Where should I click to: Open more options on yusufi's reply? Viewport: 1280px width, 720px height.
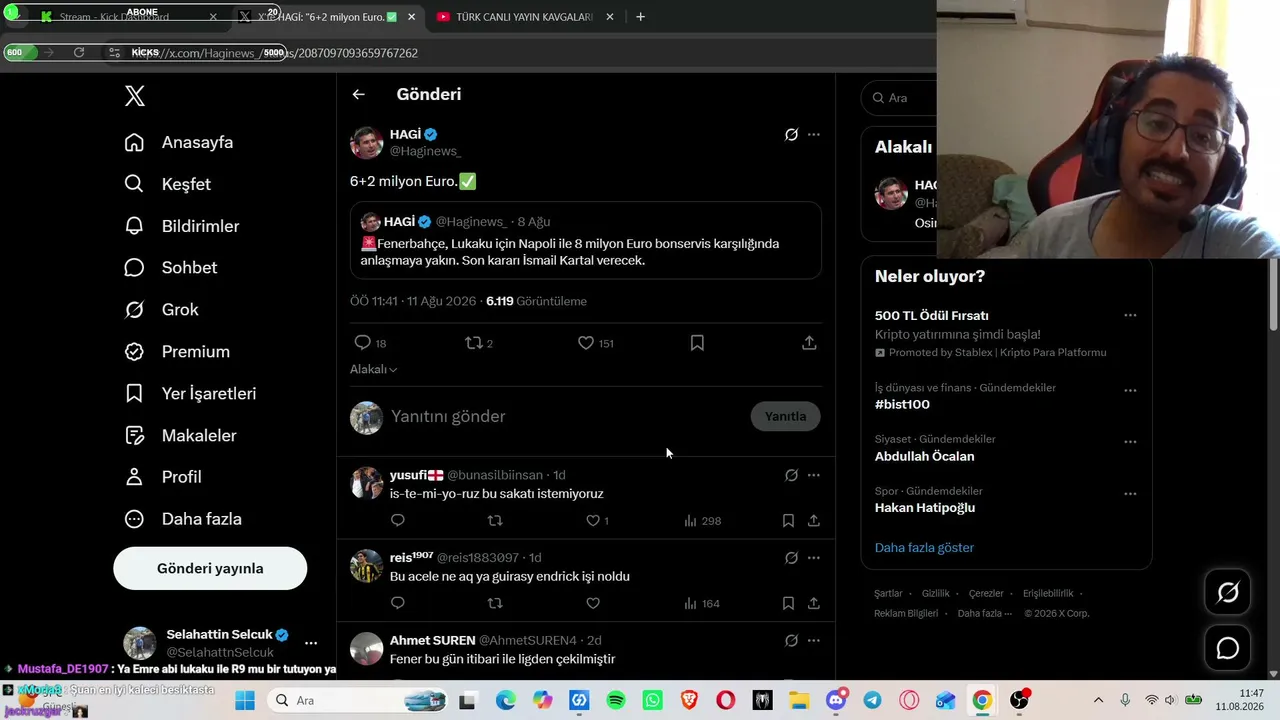(x=814, y=475)
